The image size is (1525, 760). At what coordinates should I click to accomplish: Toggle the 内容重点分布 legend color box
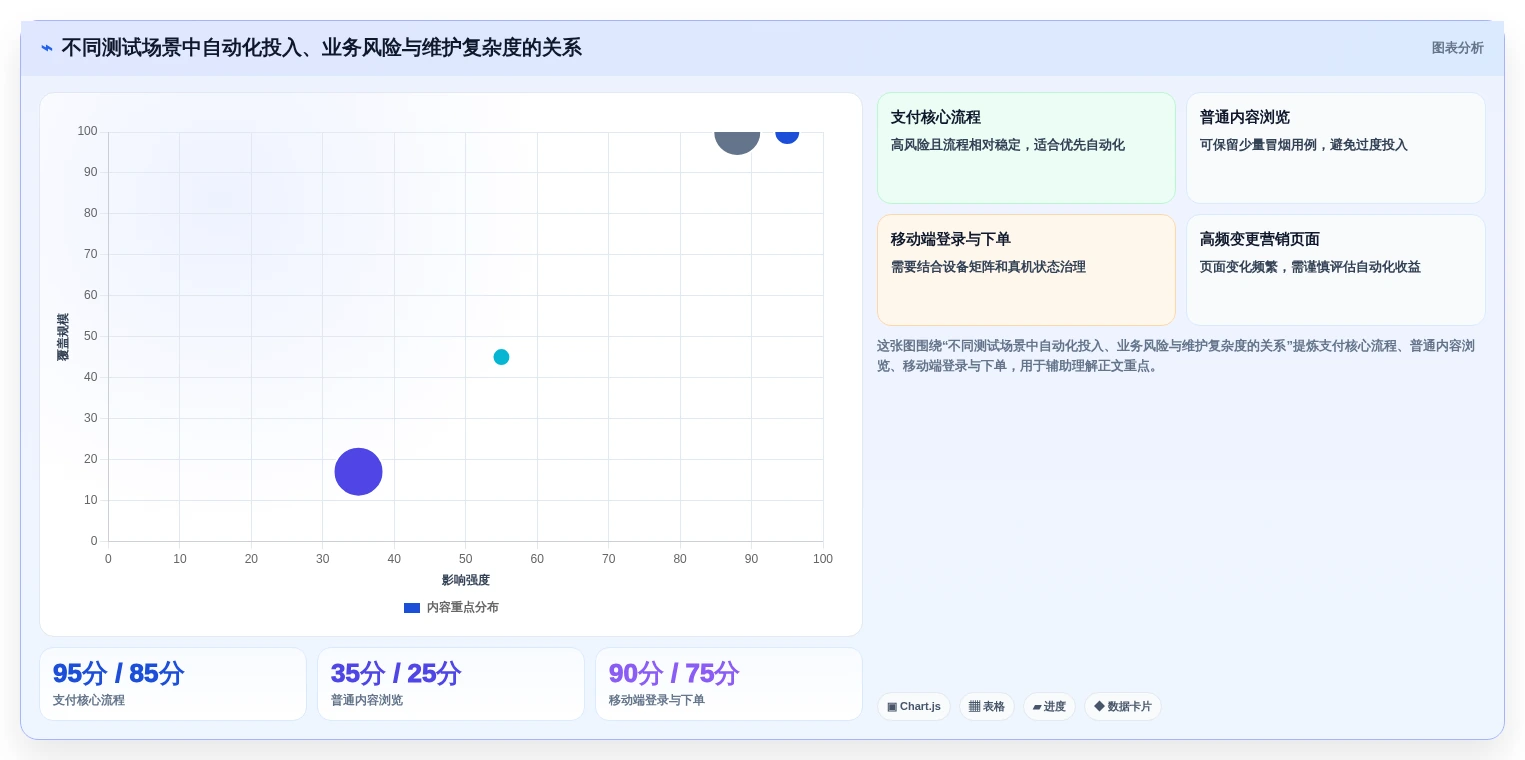412,608
